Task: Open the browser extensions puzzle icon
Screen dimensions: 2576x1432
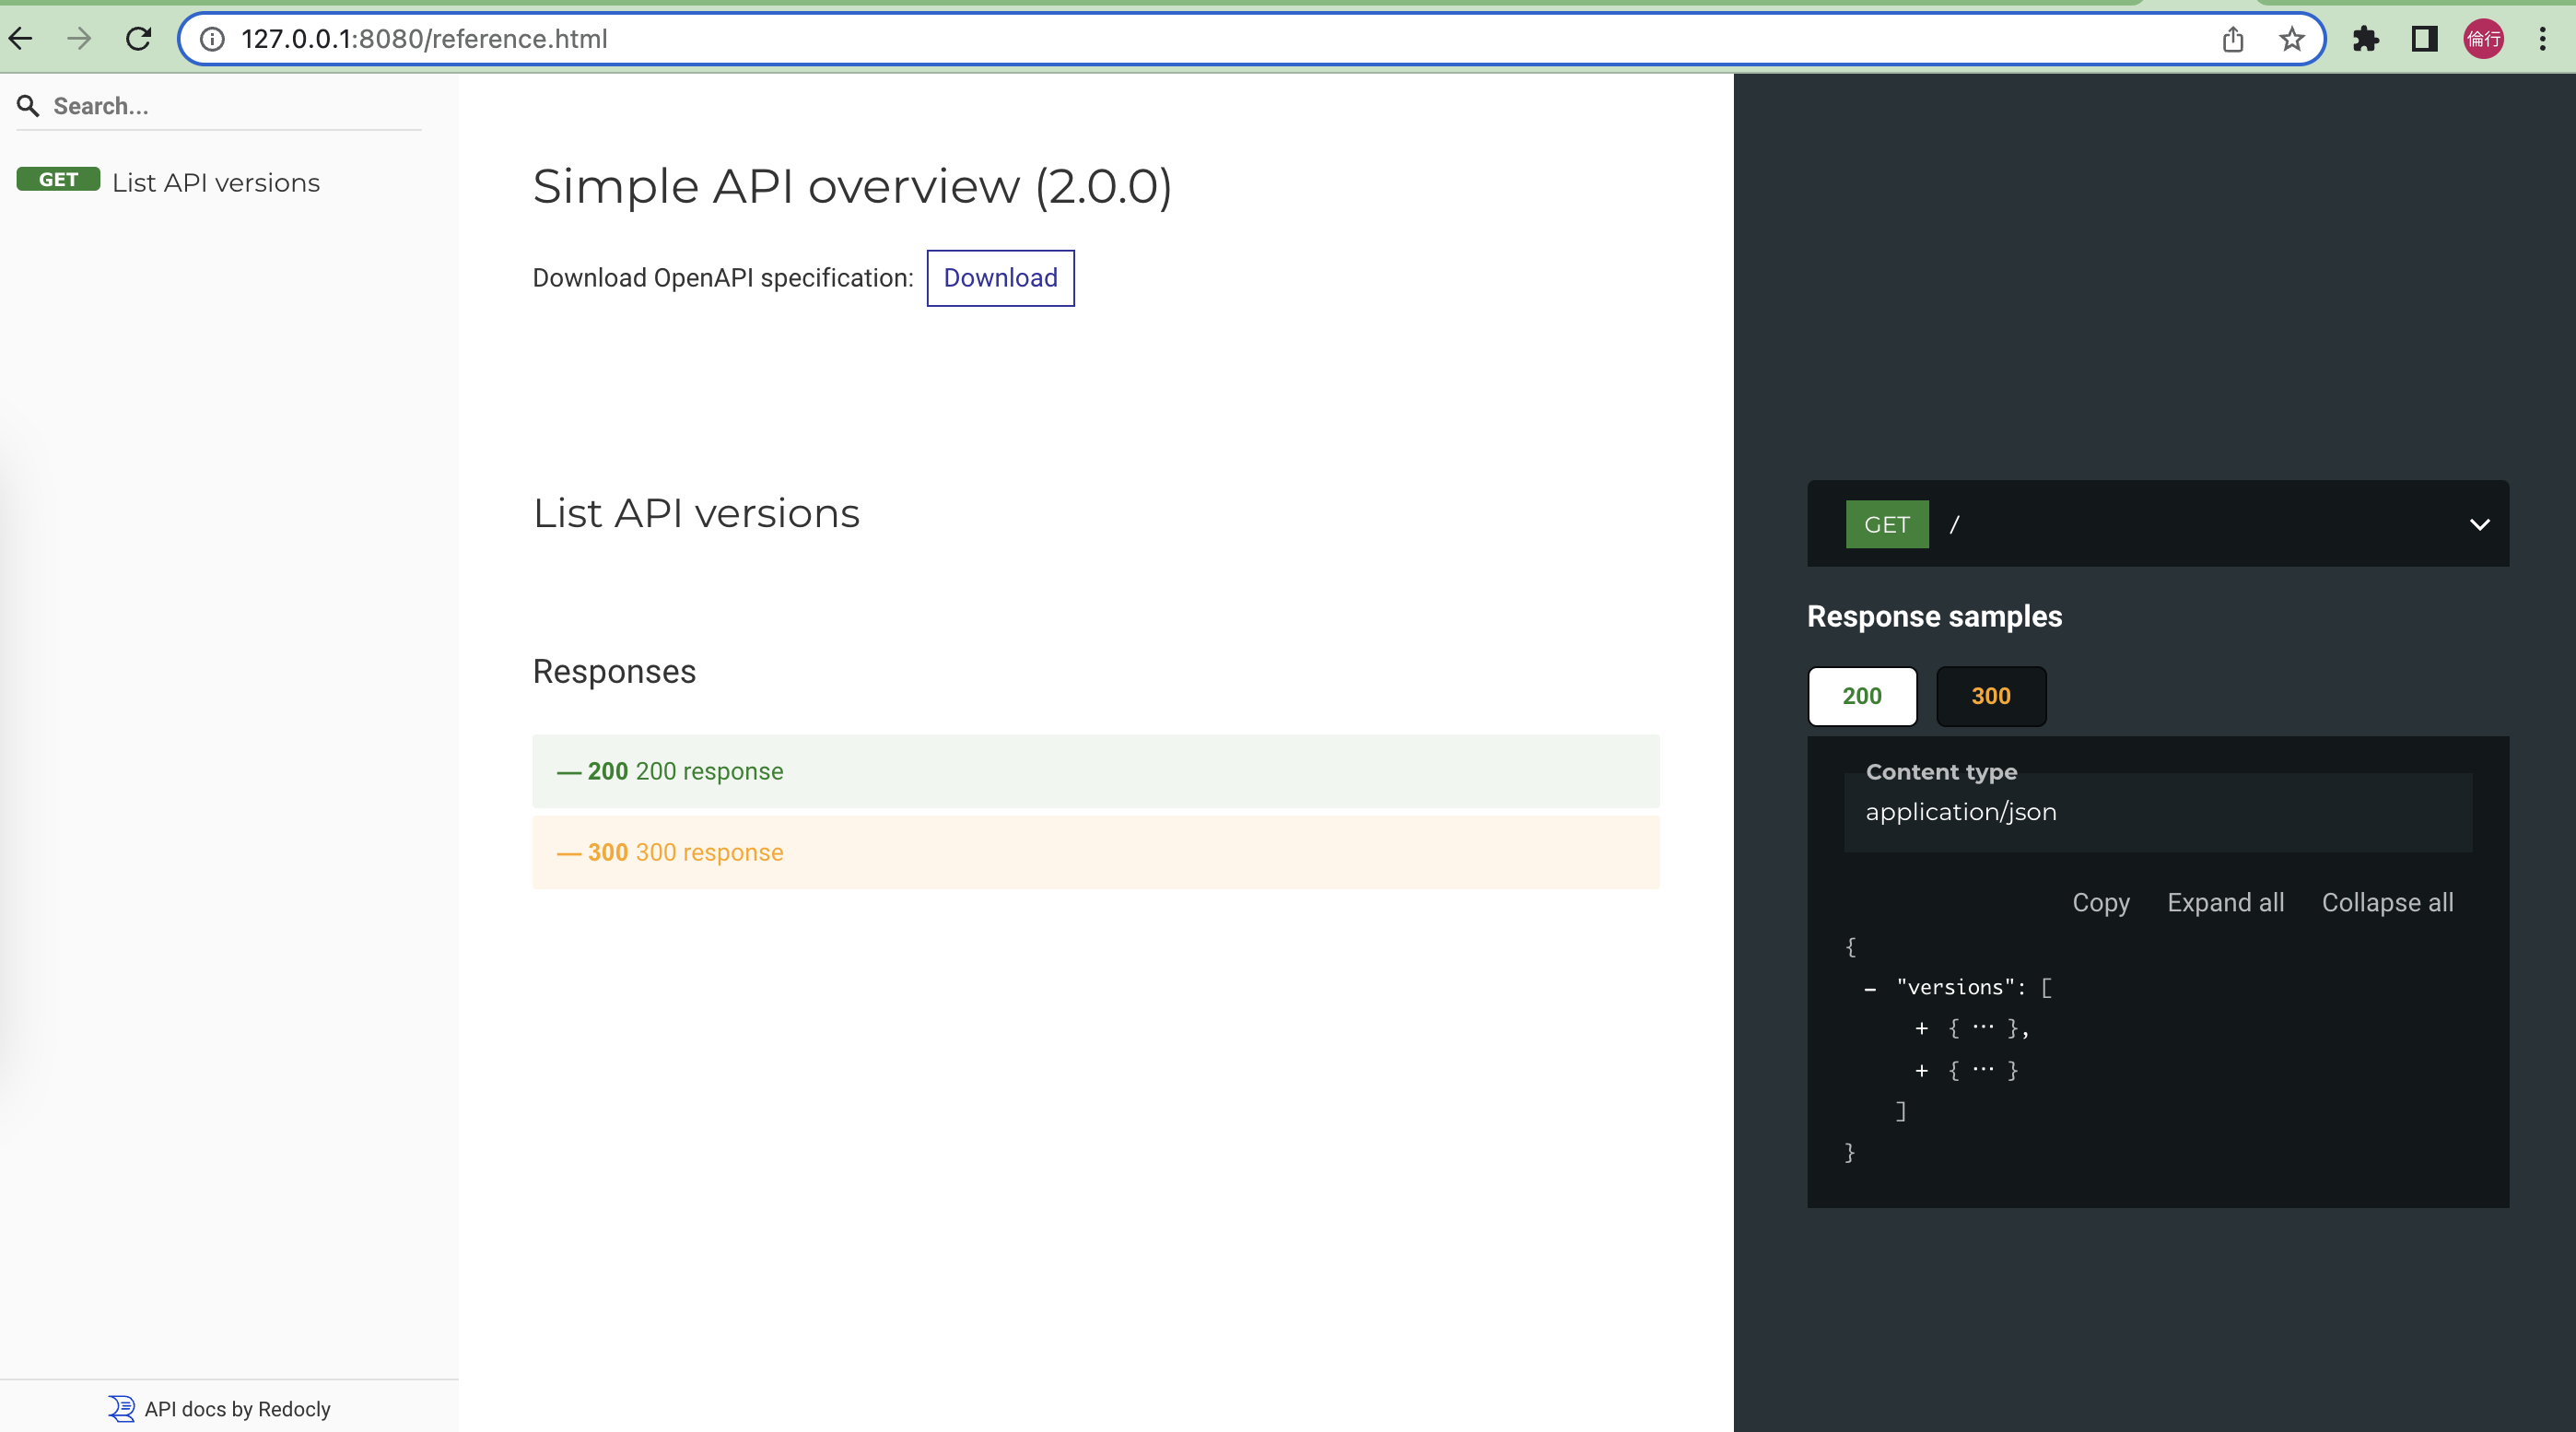Action: [x=2367, y=39]
